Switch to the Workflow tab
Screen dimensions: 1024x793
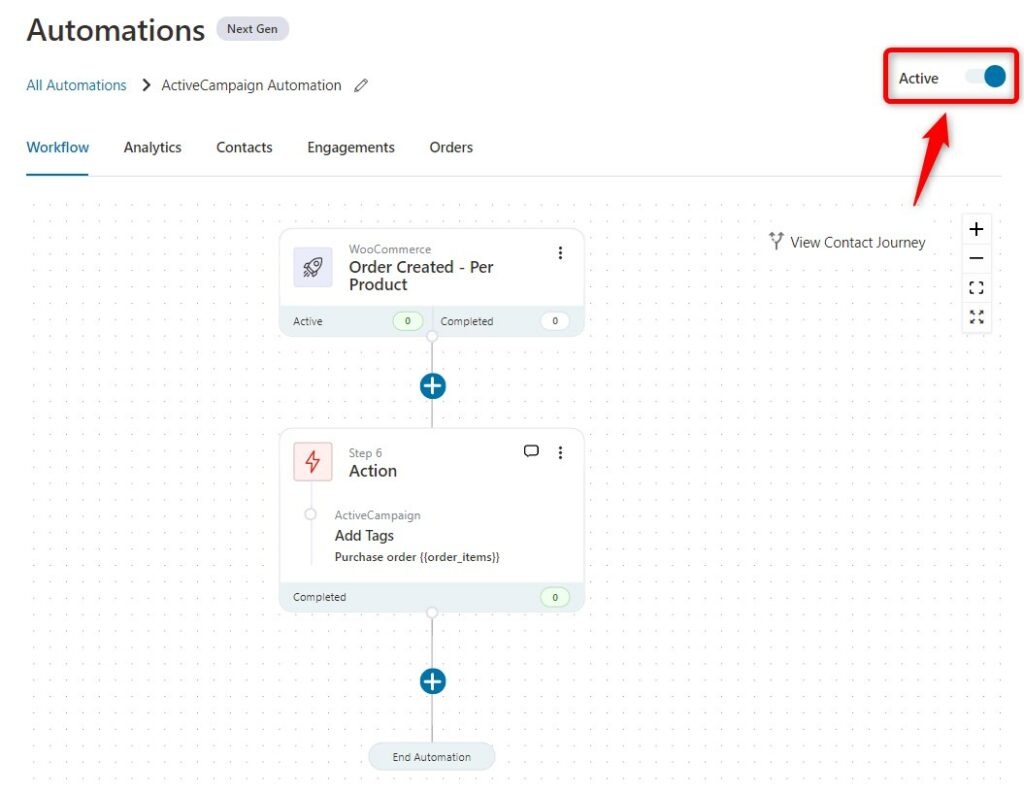(x=57, y=148)
